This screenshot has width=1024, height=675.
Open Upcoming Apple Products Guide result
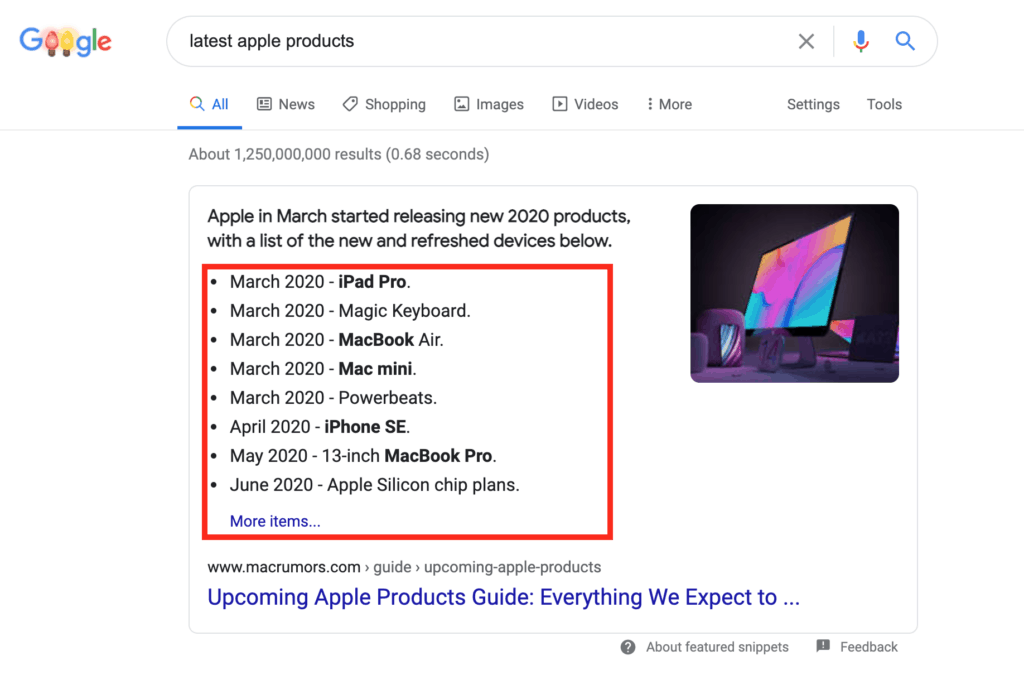tap(504, 597)
